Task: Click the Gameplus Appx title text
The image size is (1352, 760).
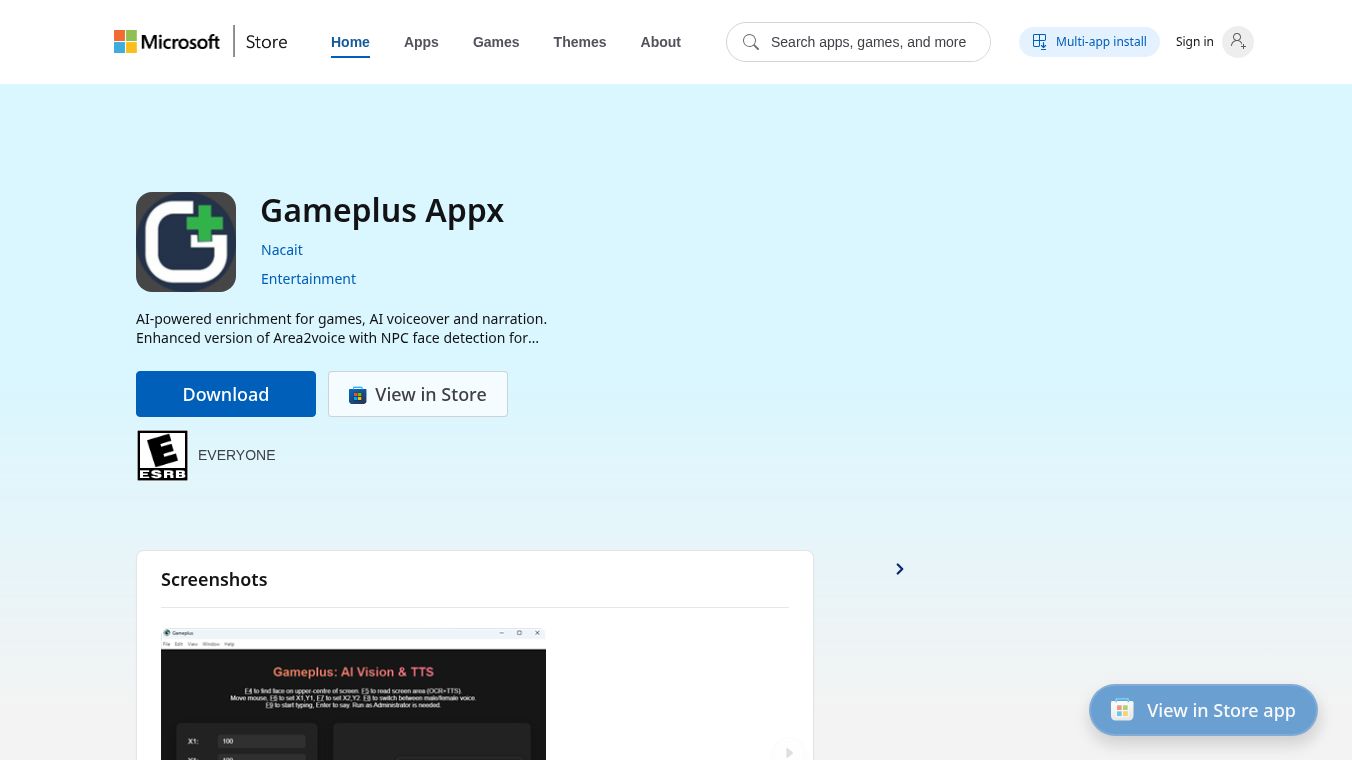Action: 382,210
